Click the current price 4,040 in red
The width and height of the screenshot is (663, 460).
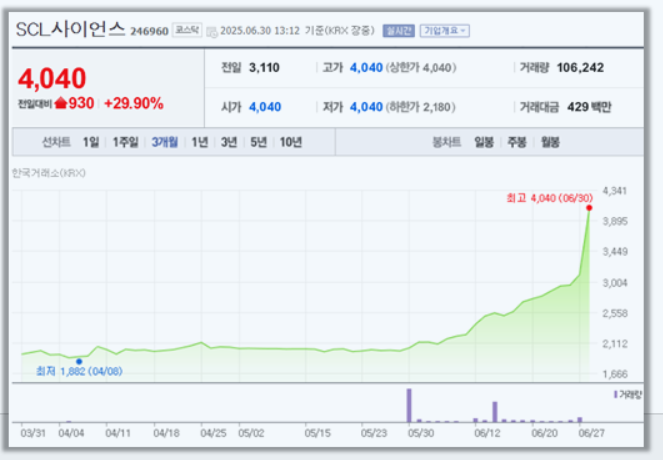[52, 78]
